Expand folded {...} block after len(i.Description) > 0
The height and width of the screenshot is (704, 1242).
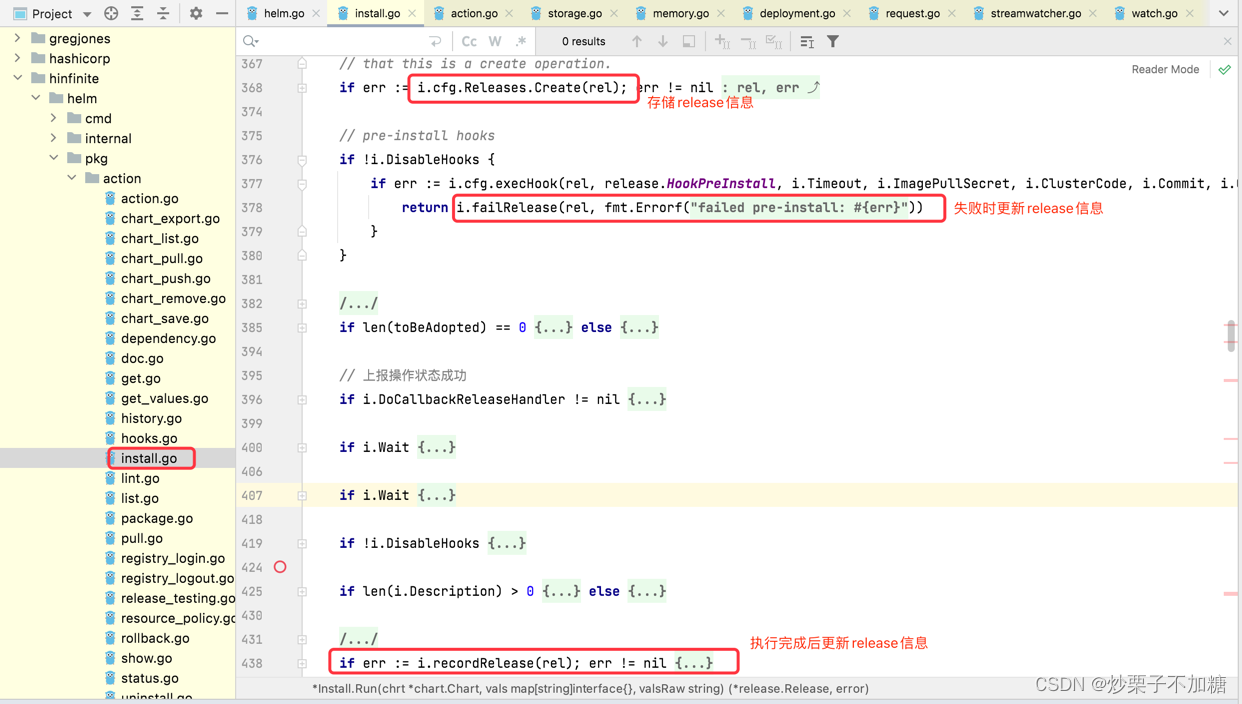click(561, 592)
